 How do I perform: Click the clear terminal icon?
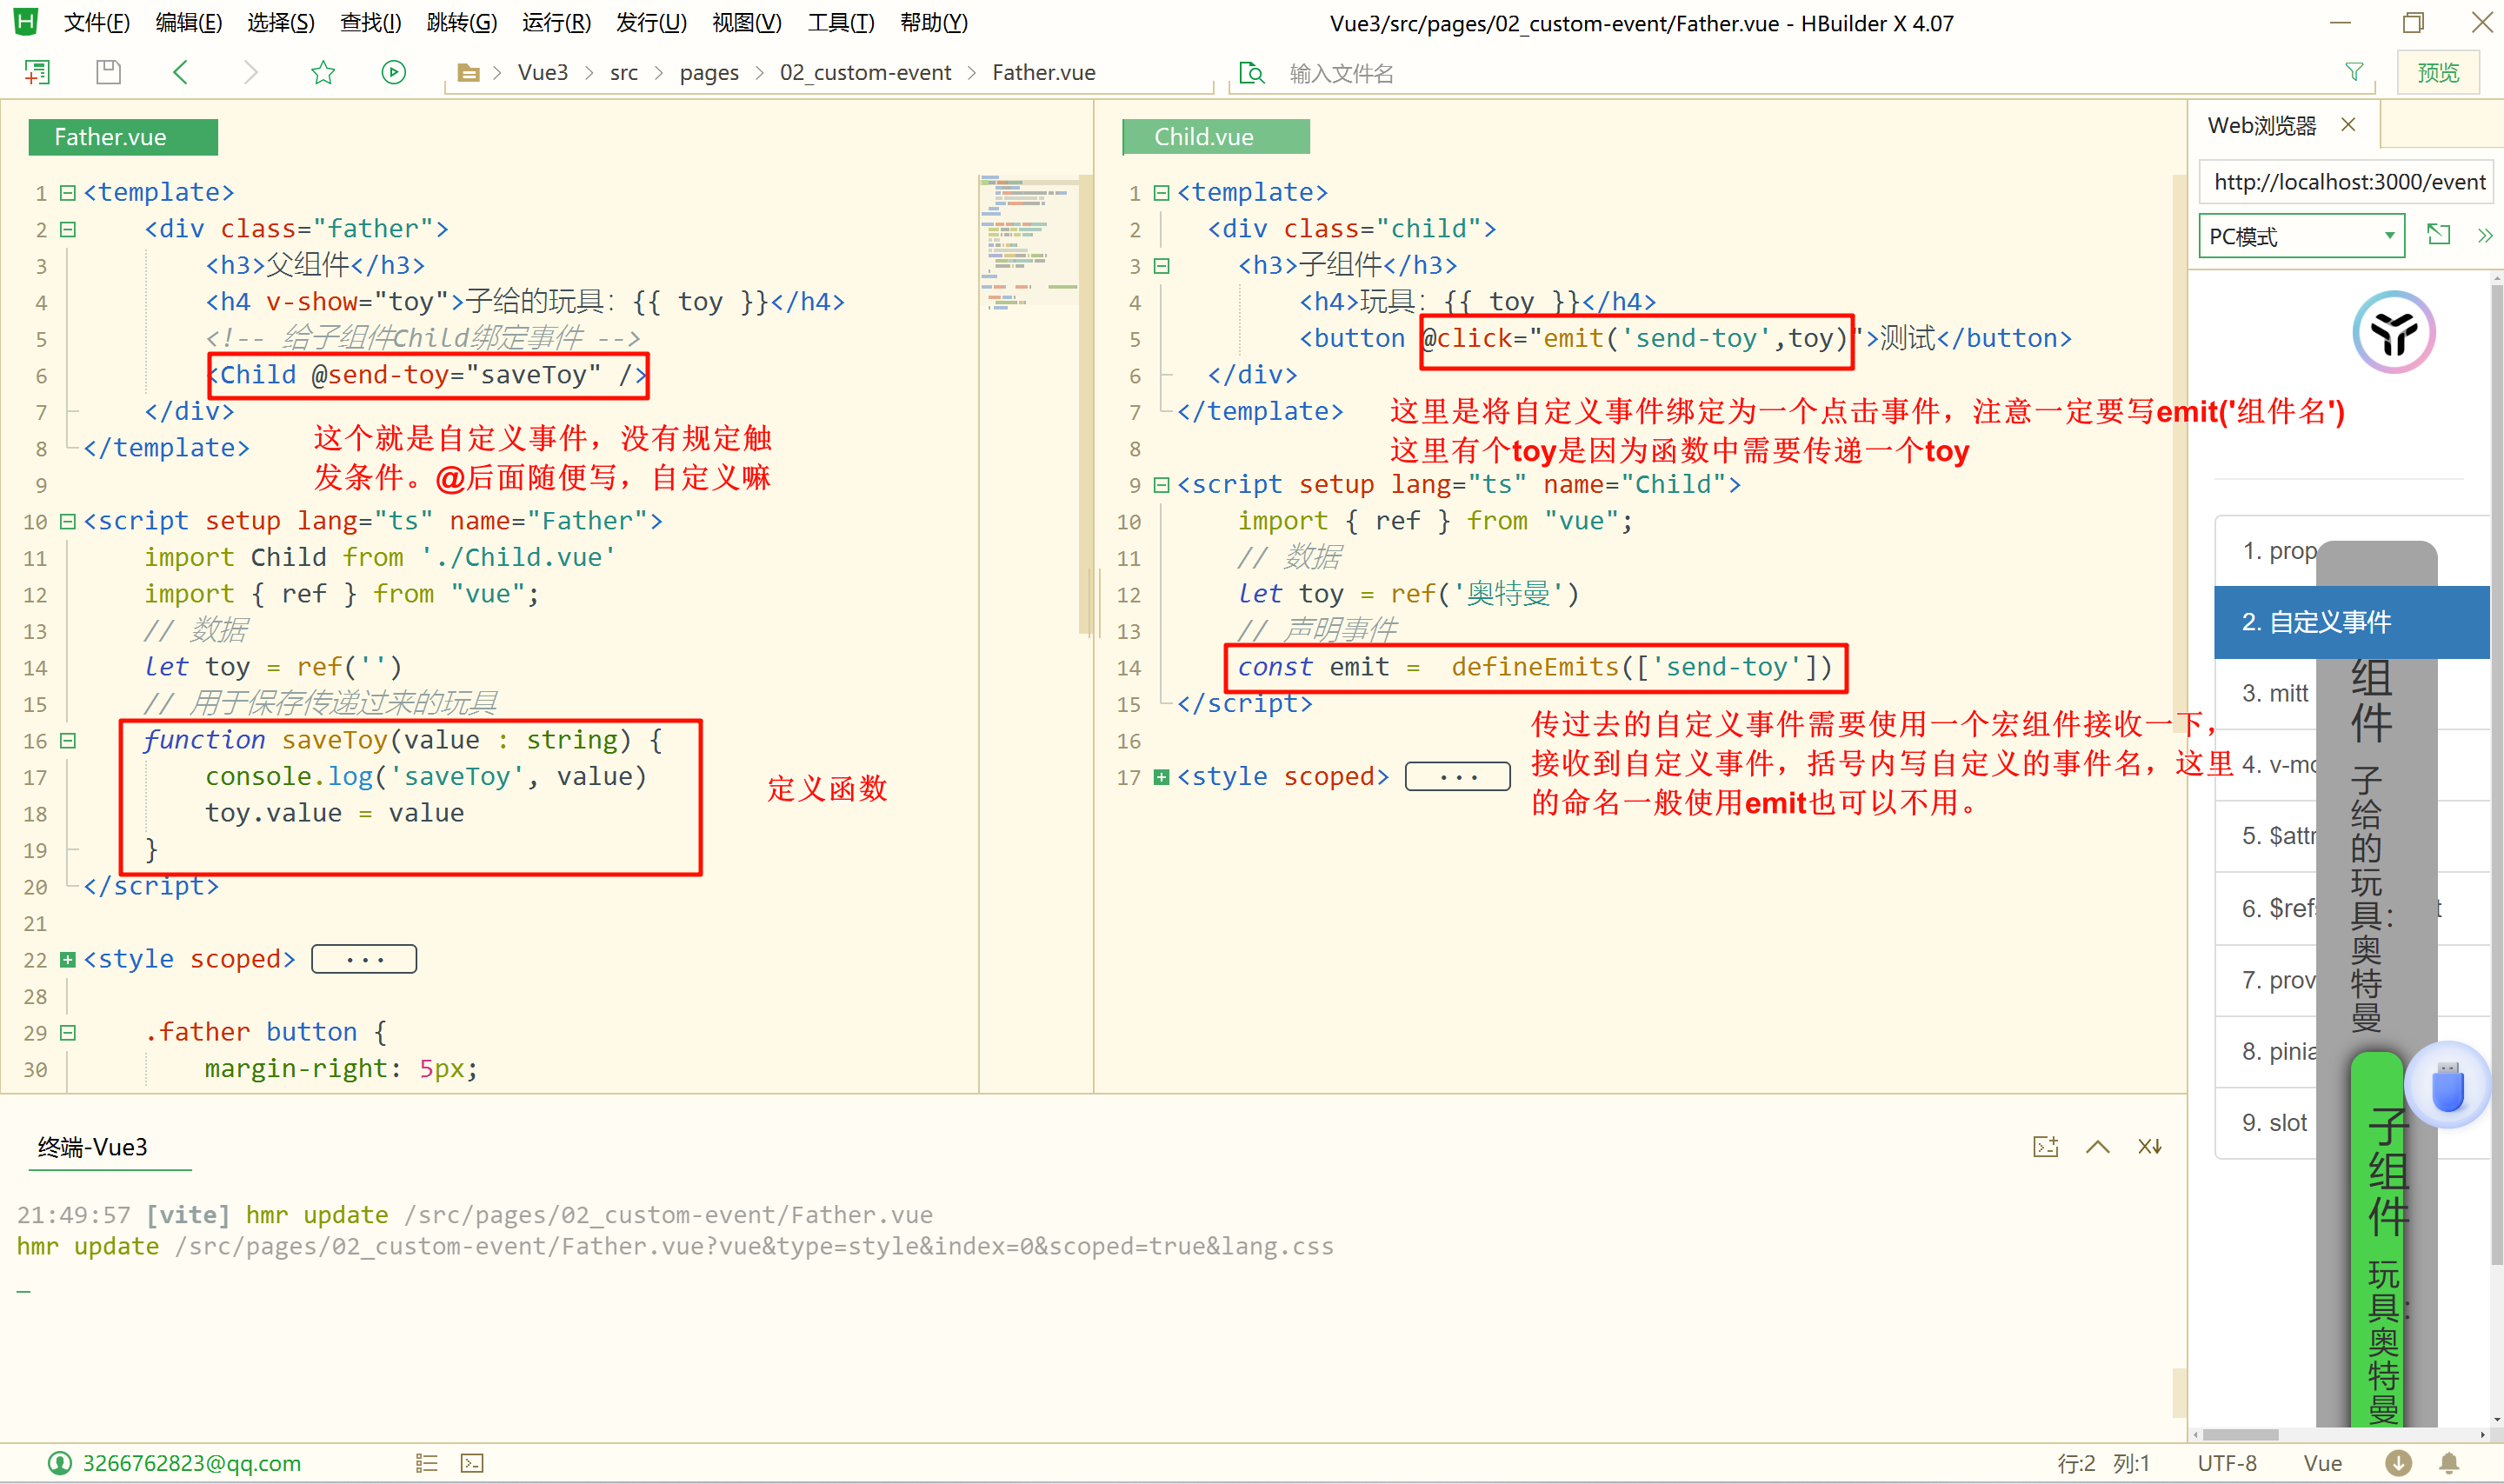pos(2150,1146)
